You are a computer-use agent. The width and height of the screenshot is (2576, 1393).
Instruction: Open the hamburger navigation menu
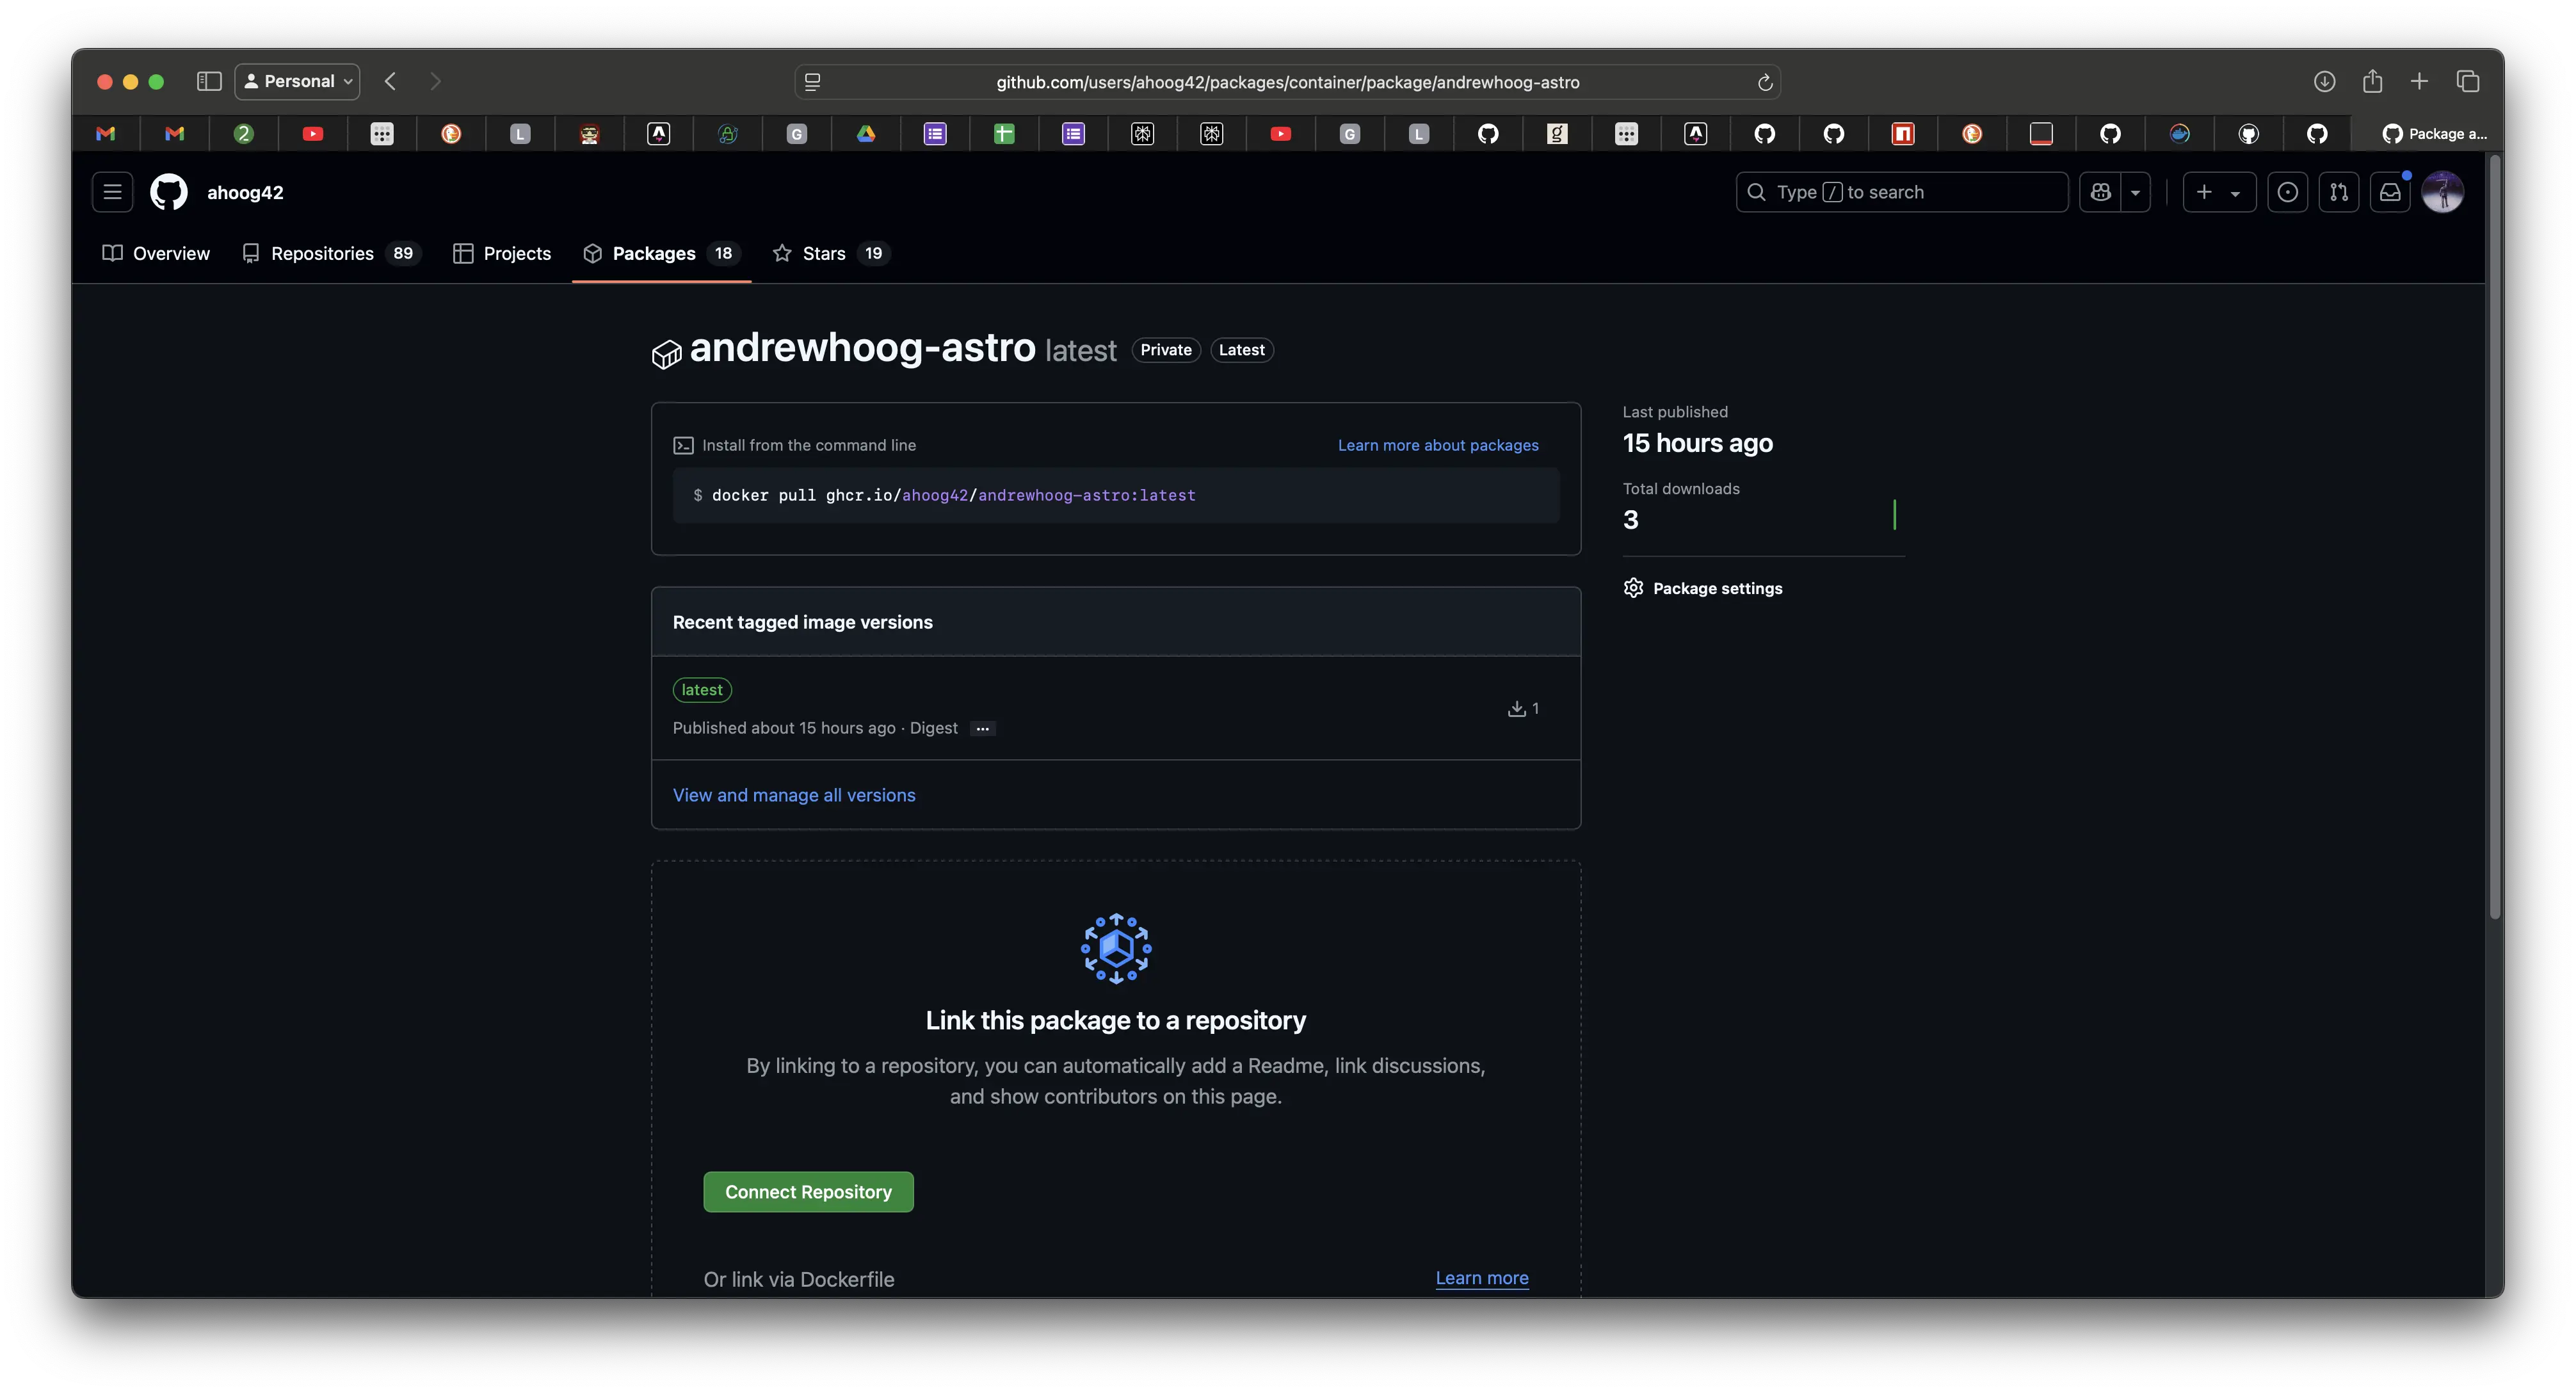tap(112, 191)
